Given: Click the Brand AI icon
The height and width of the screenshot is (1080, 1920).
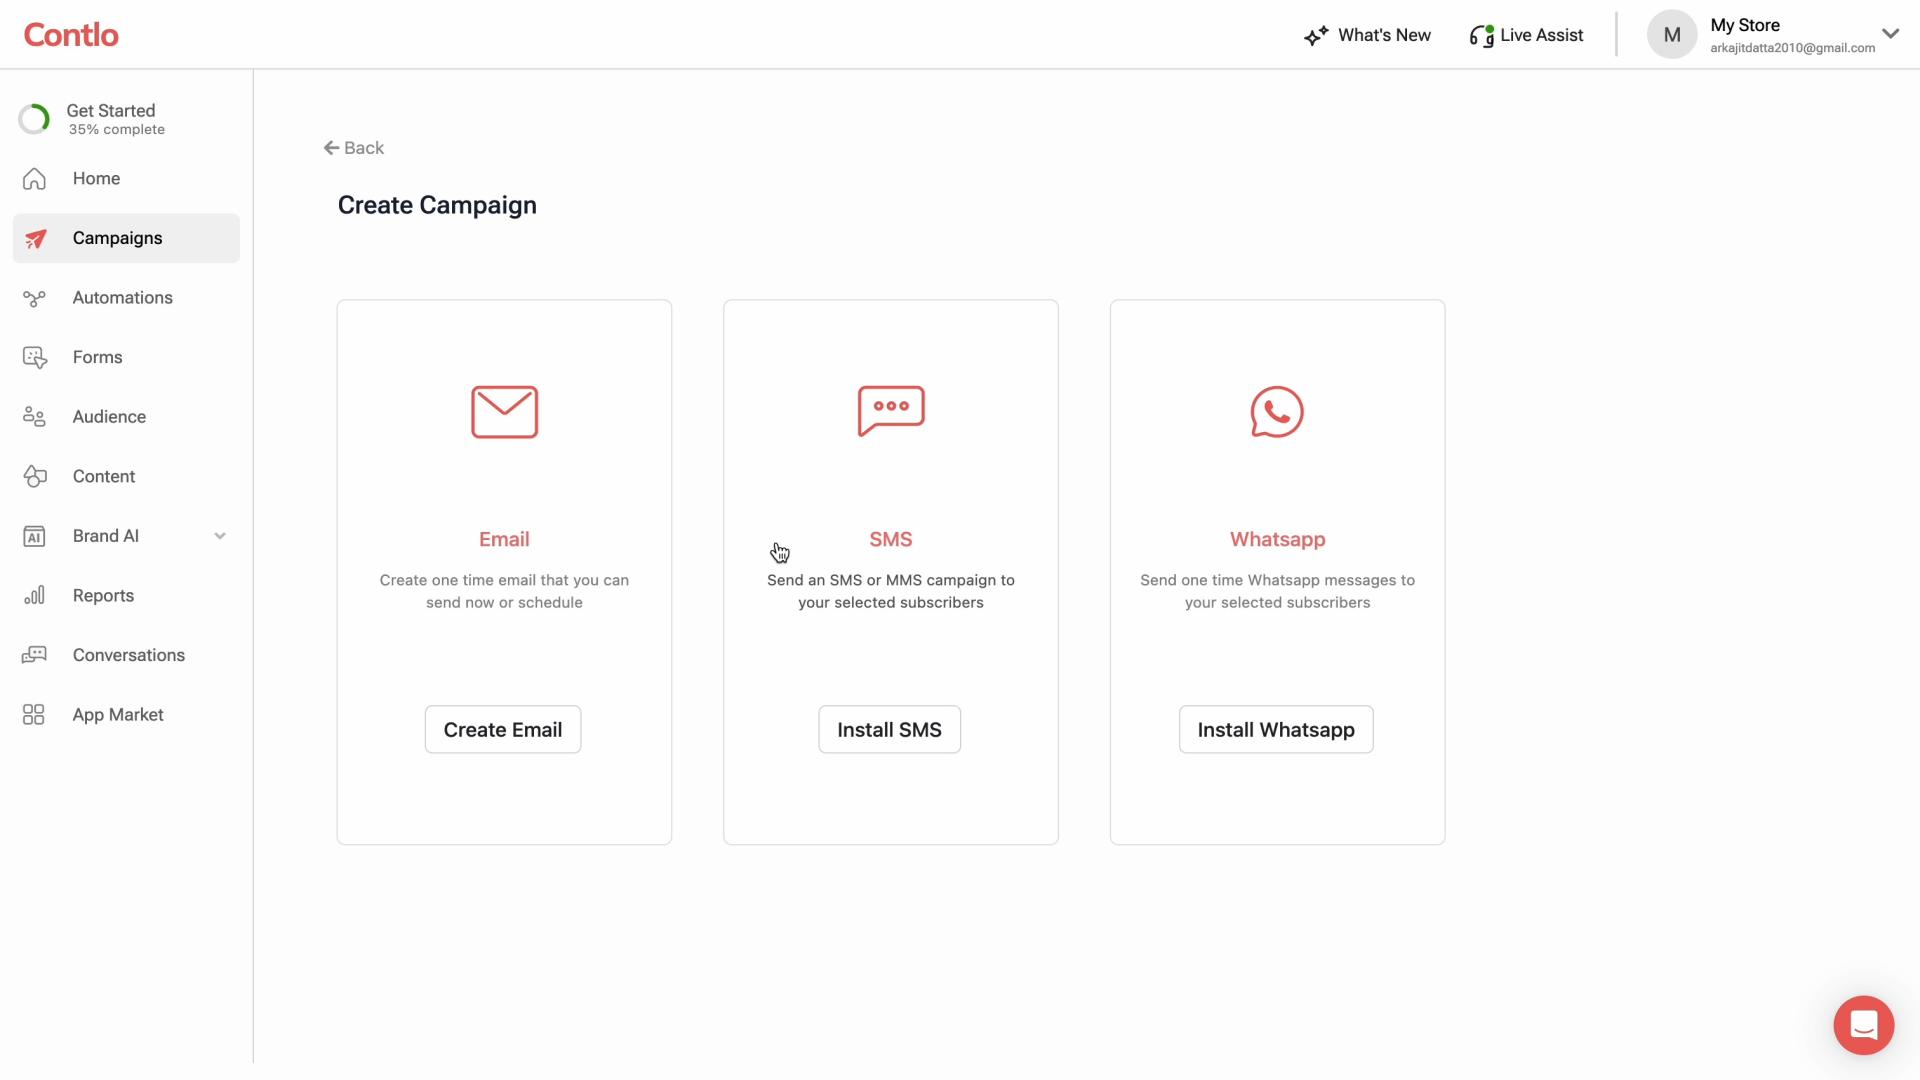Looking at the screenshot, I should [34, 536].
